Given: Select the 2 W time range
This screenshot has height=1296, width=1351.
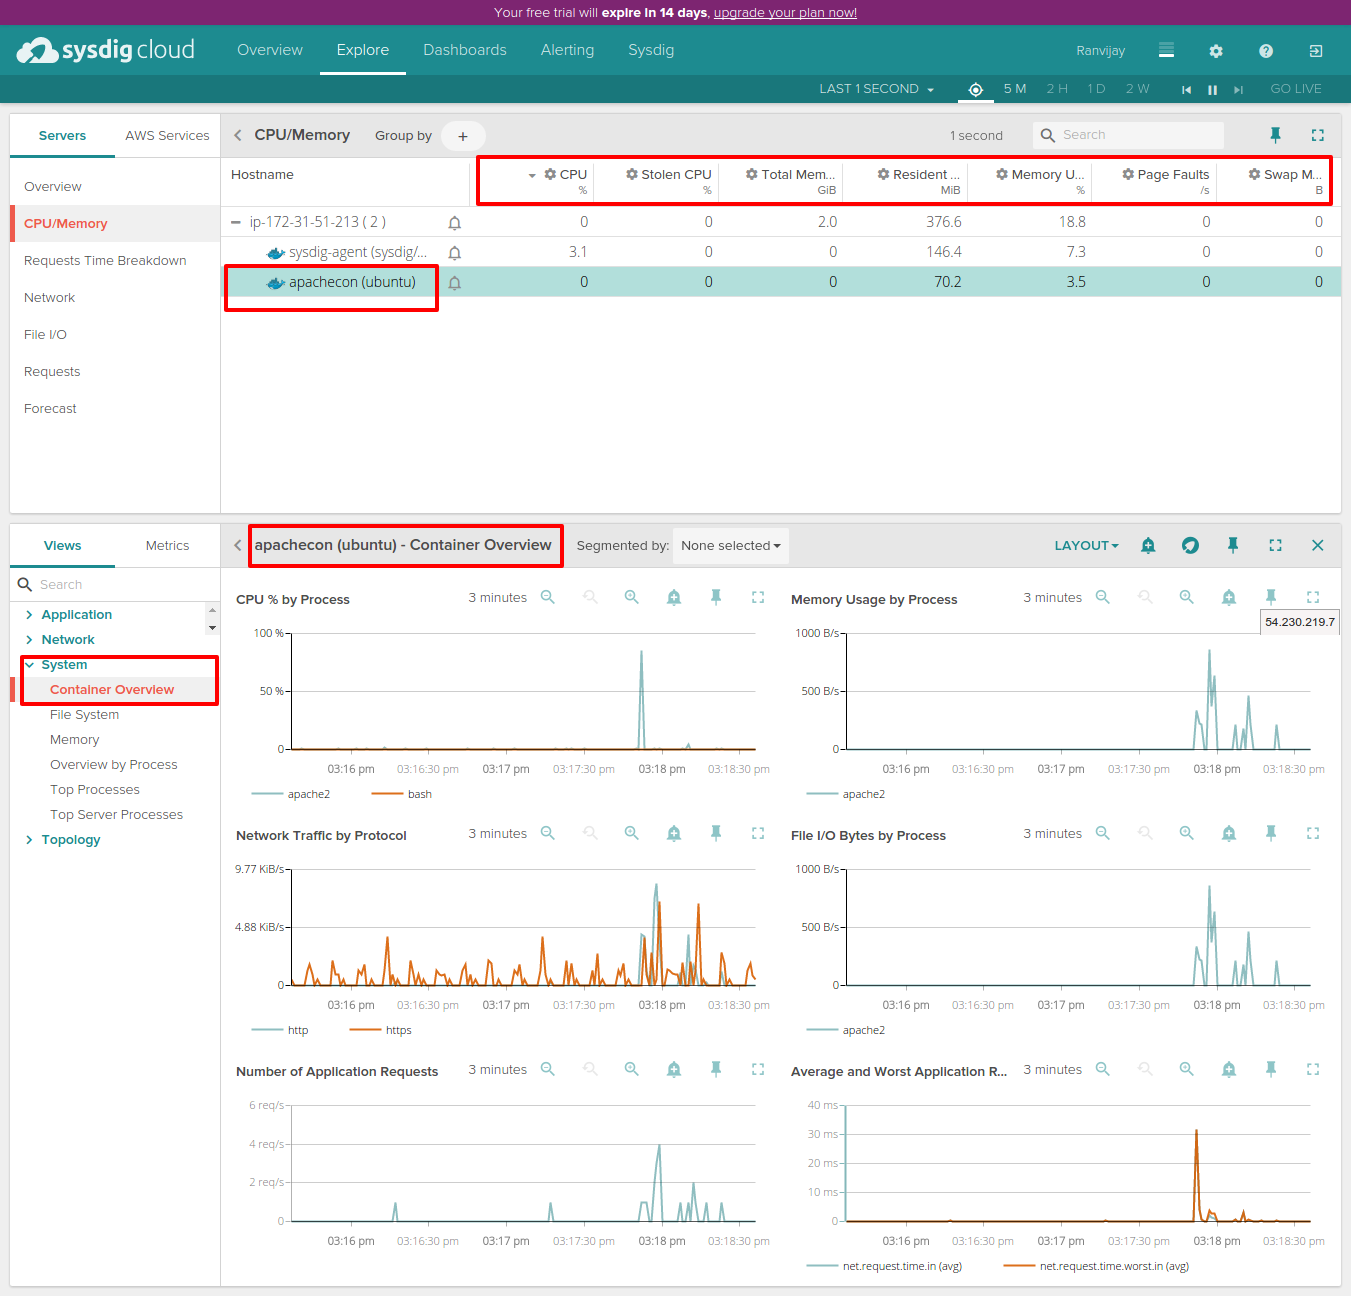Looking at the screenshot, I should point(1137,89).
